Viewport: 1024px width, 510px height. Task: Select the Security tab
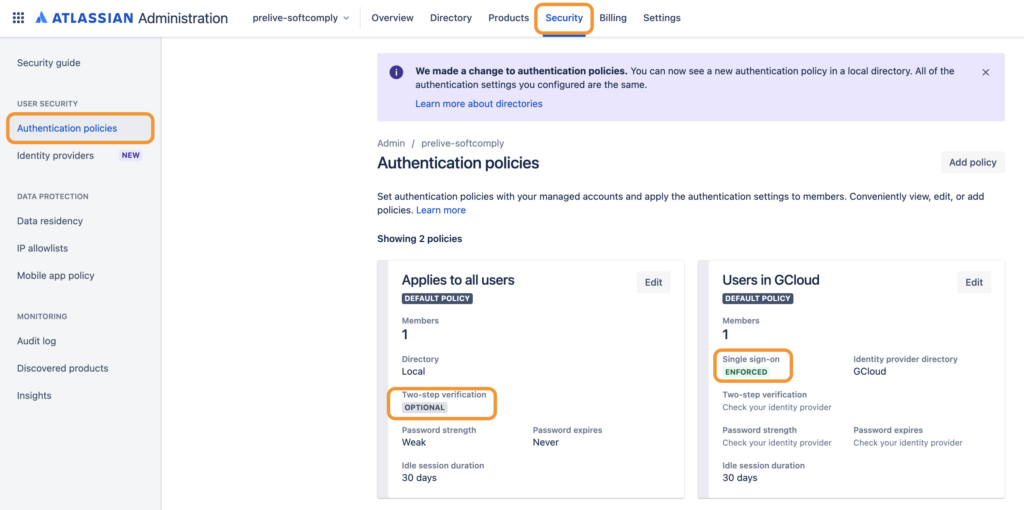pyautogui.click(x=564, y=18)
